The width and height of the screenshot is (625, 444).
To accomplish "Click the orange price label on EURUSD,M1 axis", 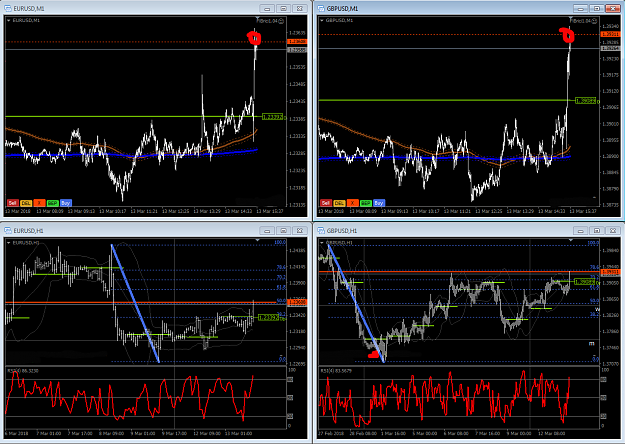I will point(297,41).
